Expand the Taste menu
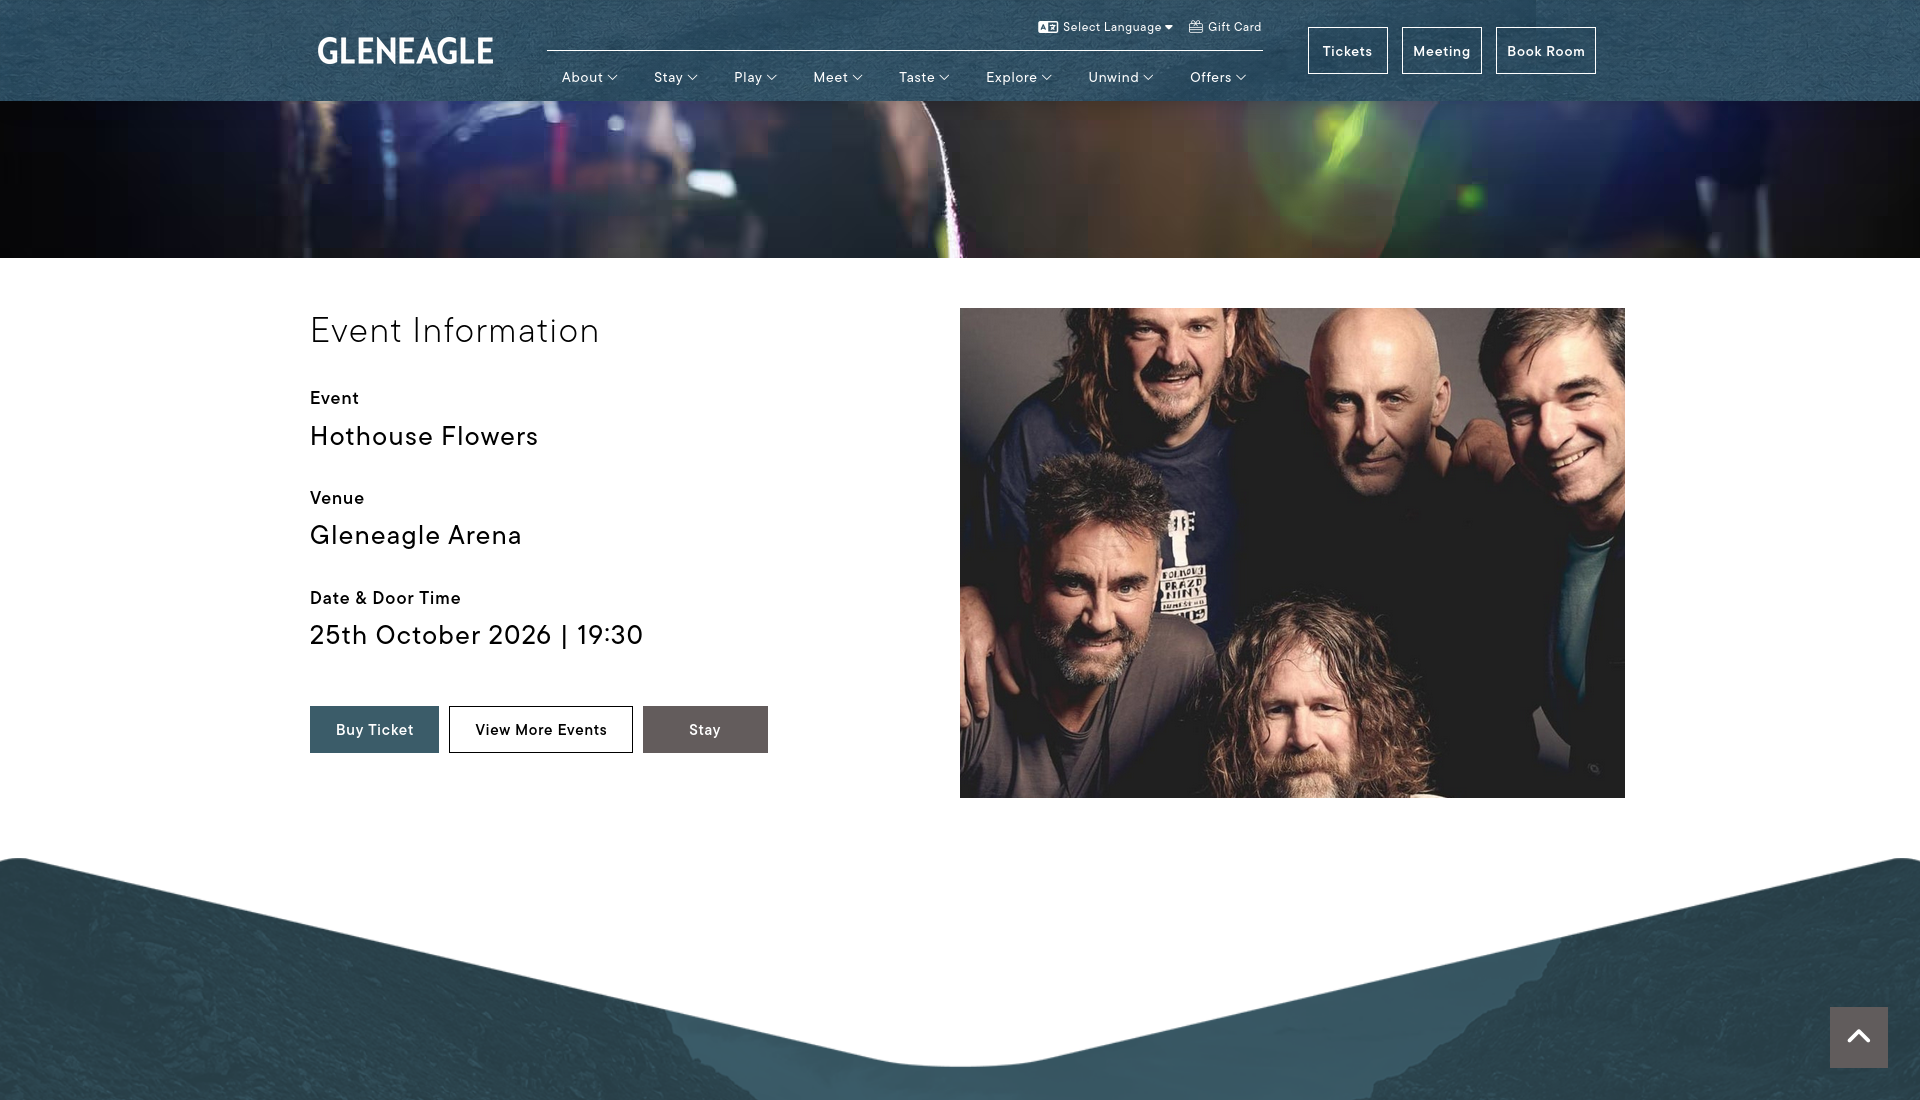 click(924, 77)
